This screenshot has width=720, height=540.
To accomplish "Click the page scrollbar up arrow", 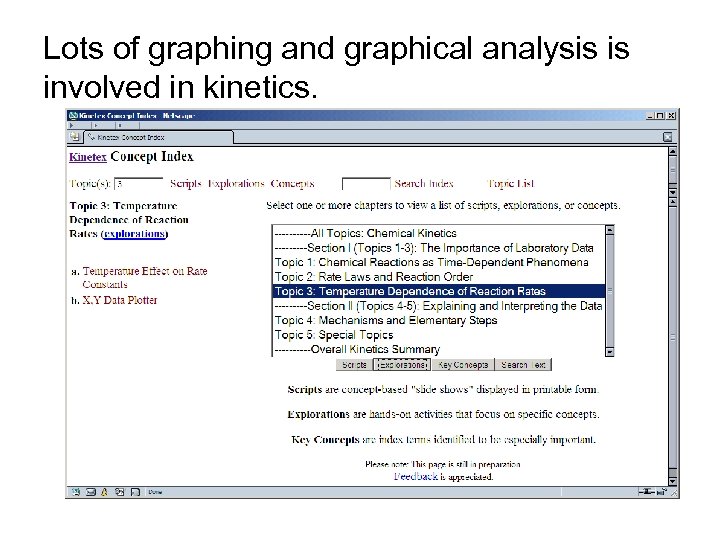I will pyautogui.click(x=673, y=151).
